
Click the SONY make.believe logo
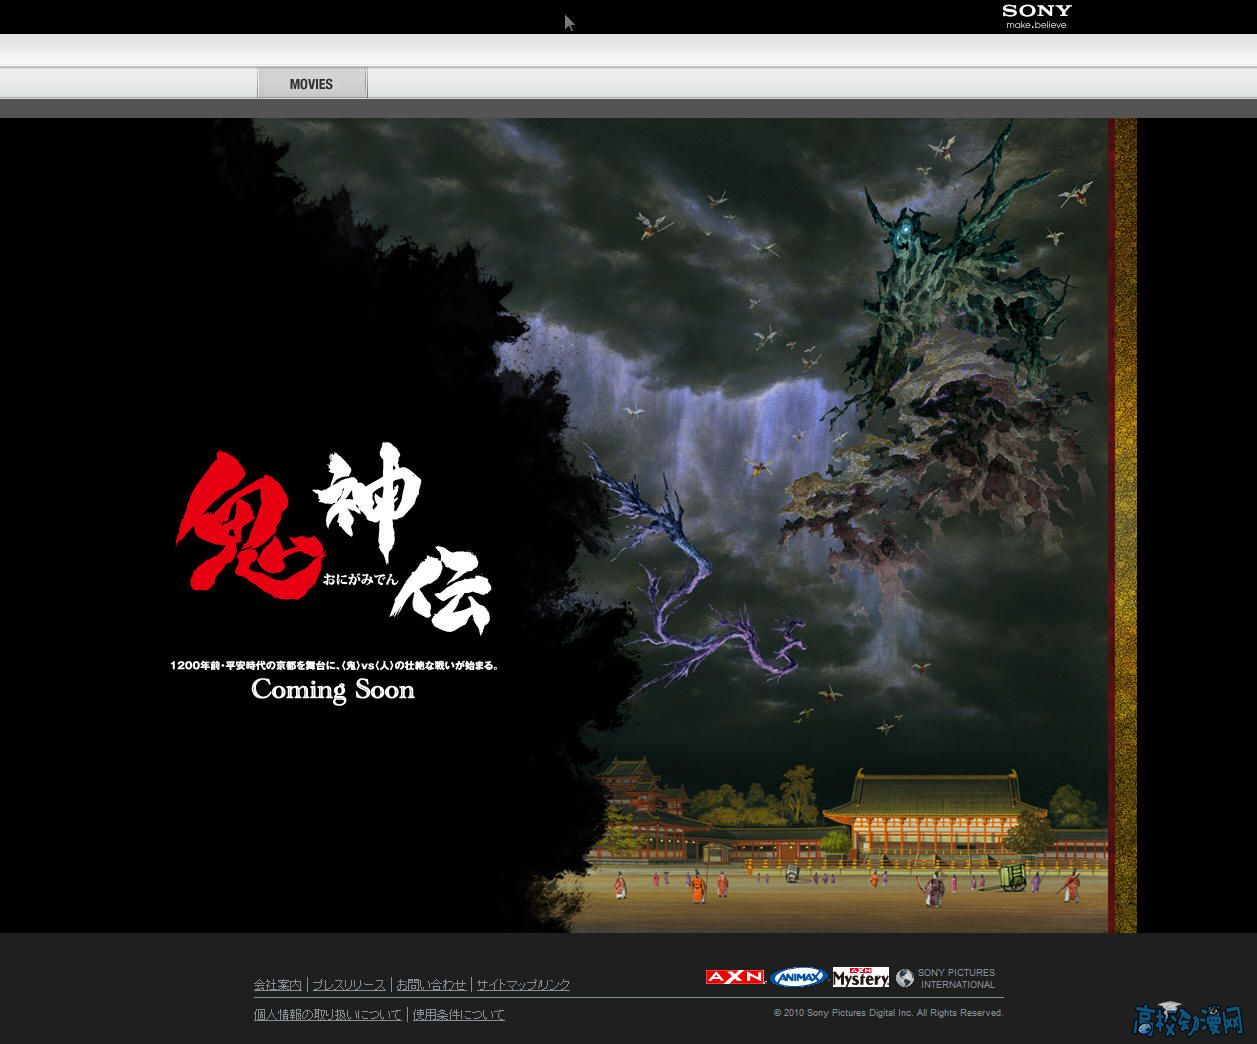tap(1037, 16)
